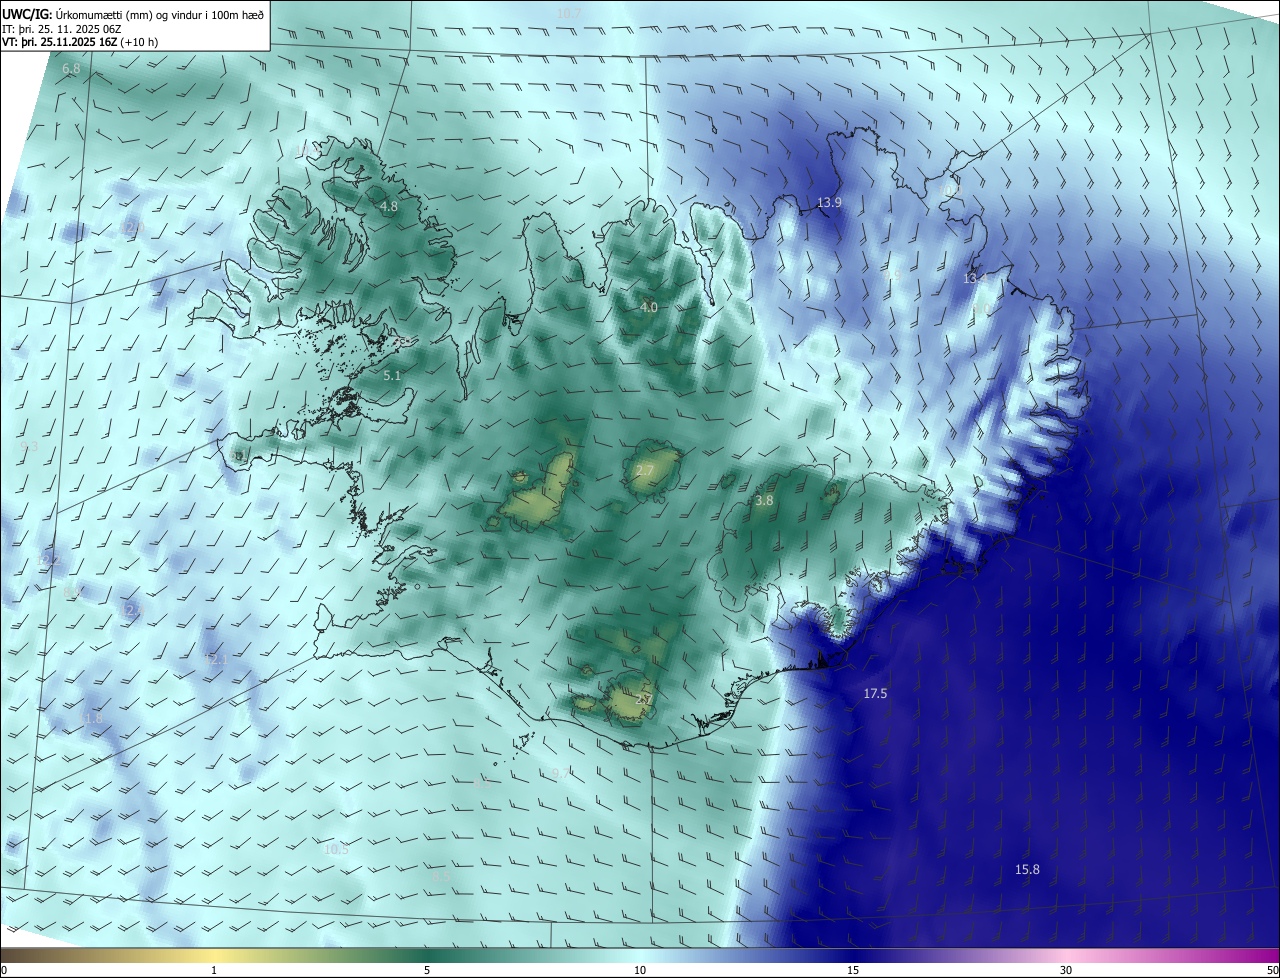Click the 9.3 value at west edge
The image size is (1280, 978).
tap(28, 447)
